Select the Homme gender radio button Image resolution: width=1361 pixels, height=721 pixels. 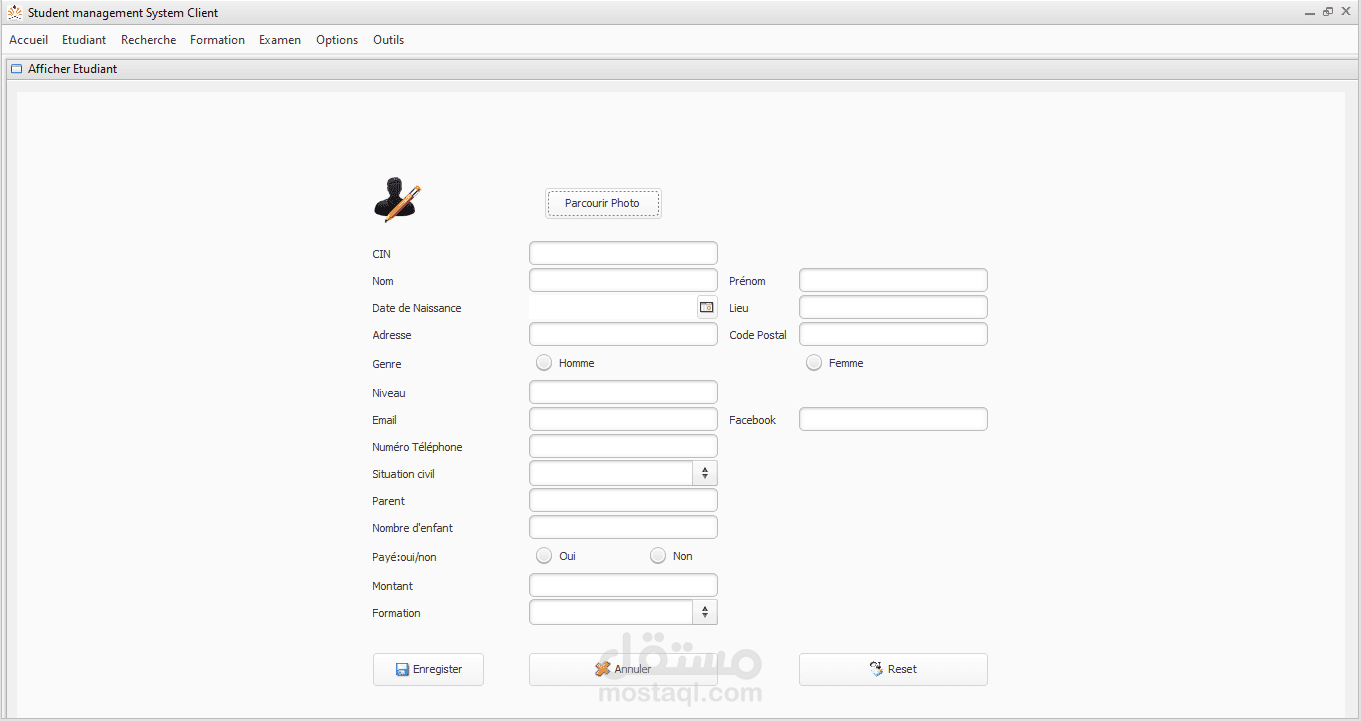tap(544, 362)
